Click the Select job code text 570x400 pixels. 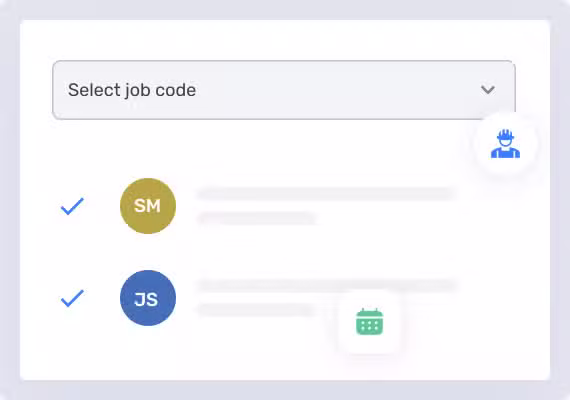(132, 90)
